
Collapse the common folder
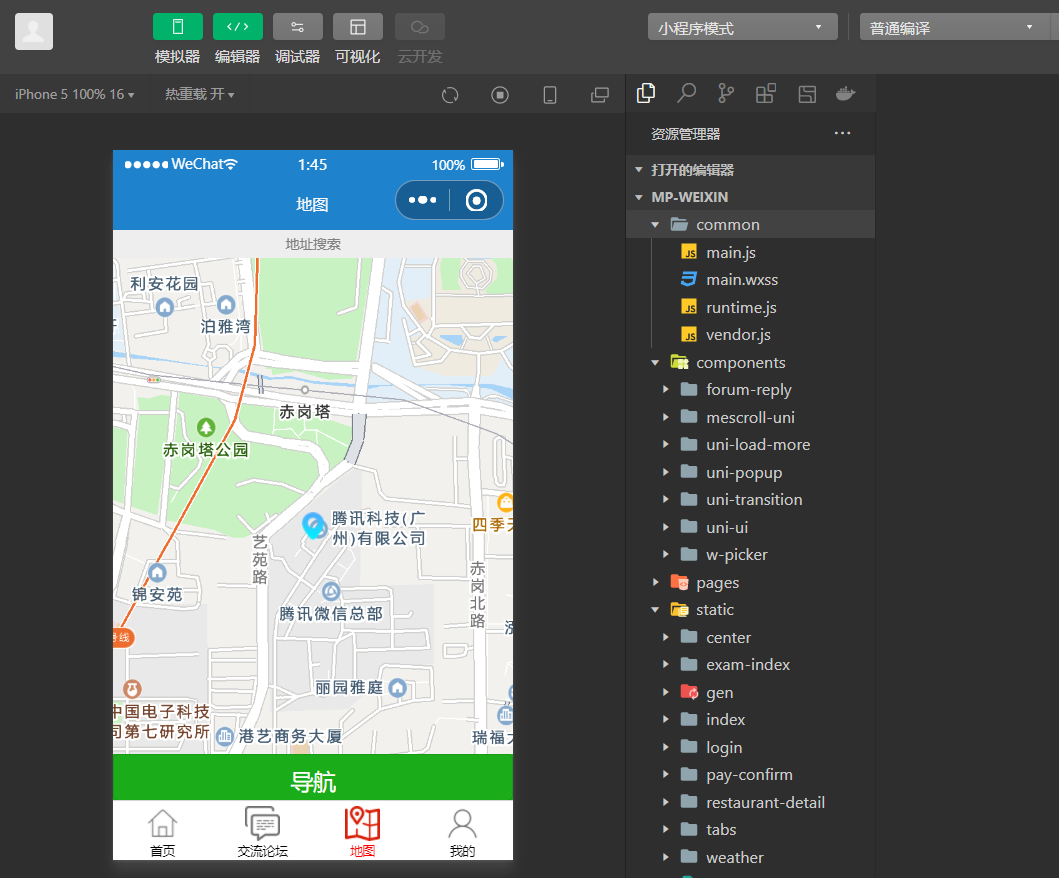coord(751,224)
